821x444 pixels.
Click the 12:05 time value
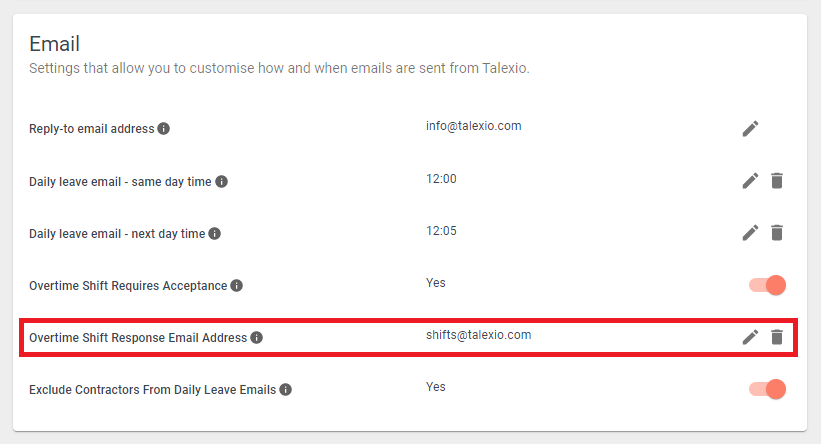coord(441,231)
